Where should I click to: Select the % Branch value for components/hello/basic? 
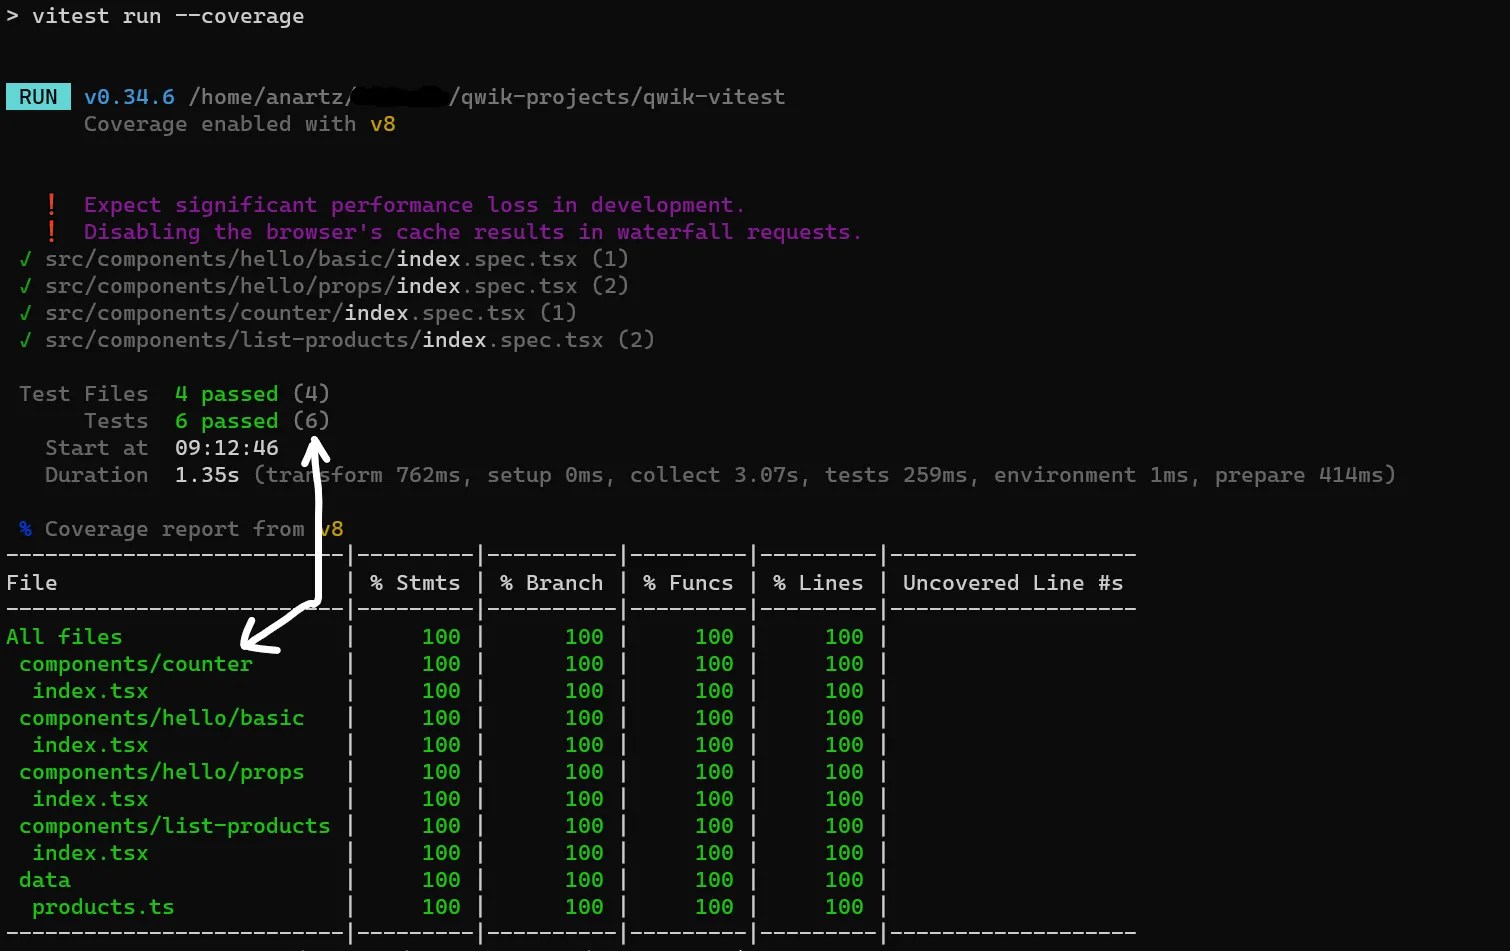pyautogui.click(x=584, y=718)
